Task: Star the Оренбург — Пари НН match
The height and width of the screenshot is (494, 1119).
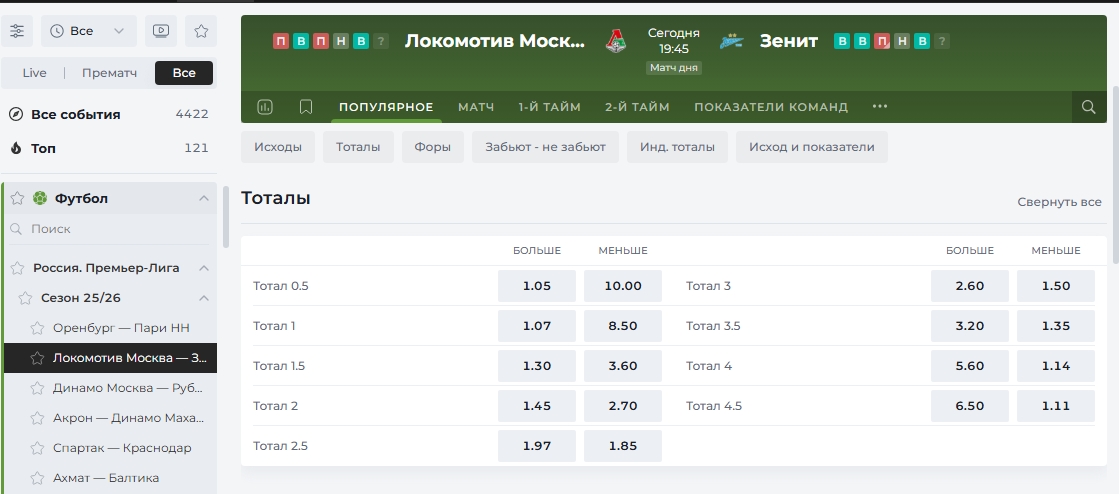Action: (x=38, y=328)
